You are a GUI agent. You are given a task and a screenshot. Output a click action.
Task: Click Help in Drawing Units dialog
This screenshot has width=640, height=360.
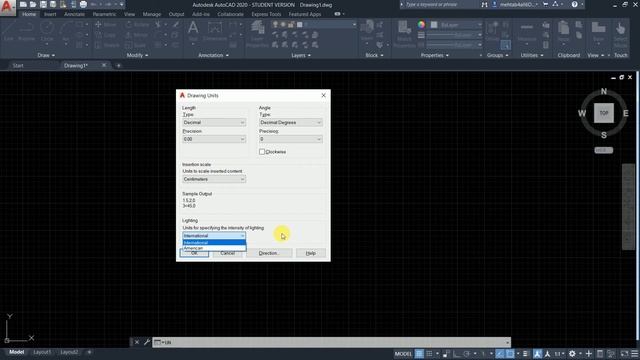[x=311, y=253]
